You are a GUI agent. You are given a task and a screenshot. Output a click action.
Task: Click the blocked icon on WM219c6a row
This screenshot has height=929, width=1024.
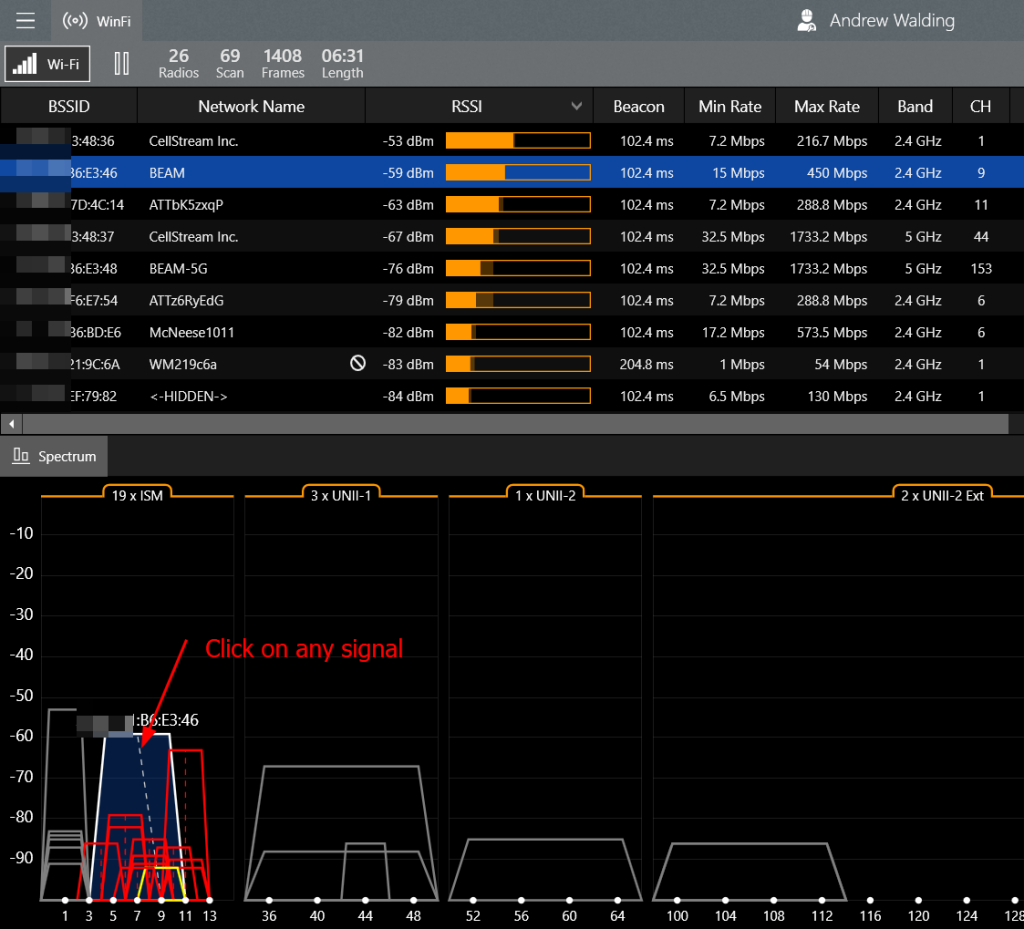[358, 364]
